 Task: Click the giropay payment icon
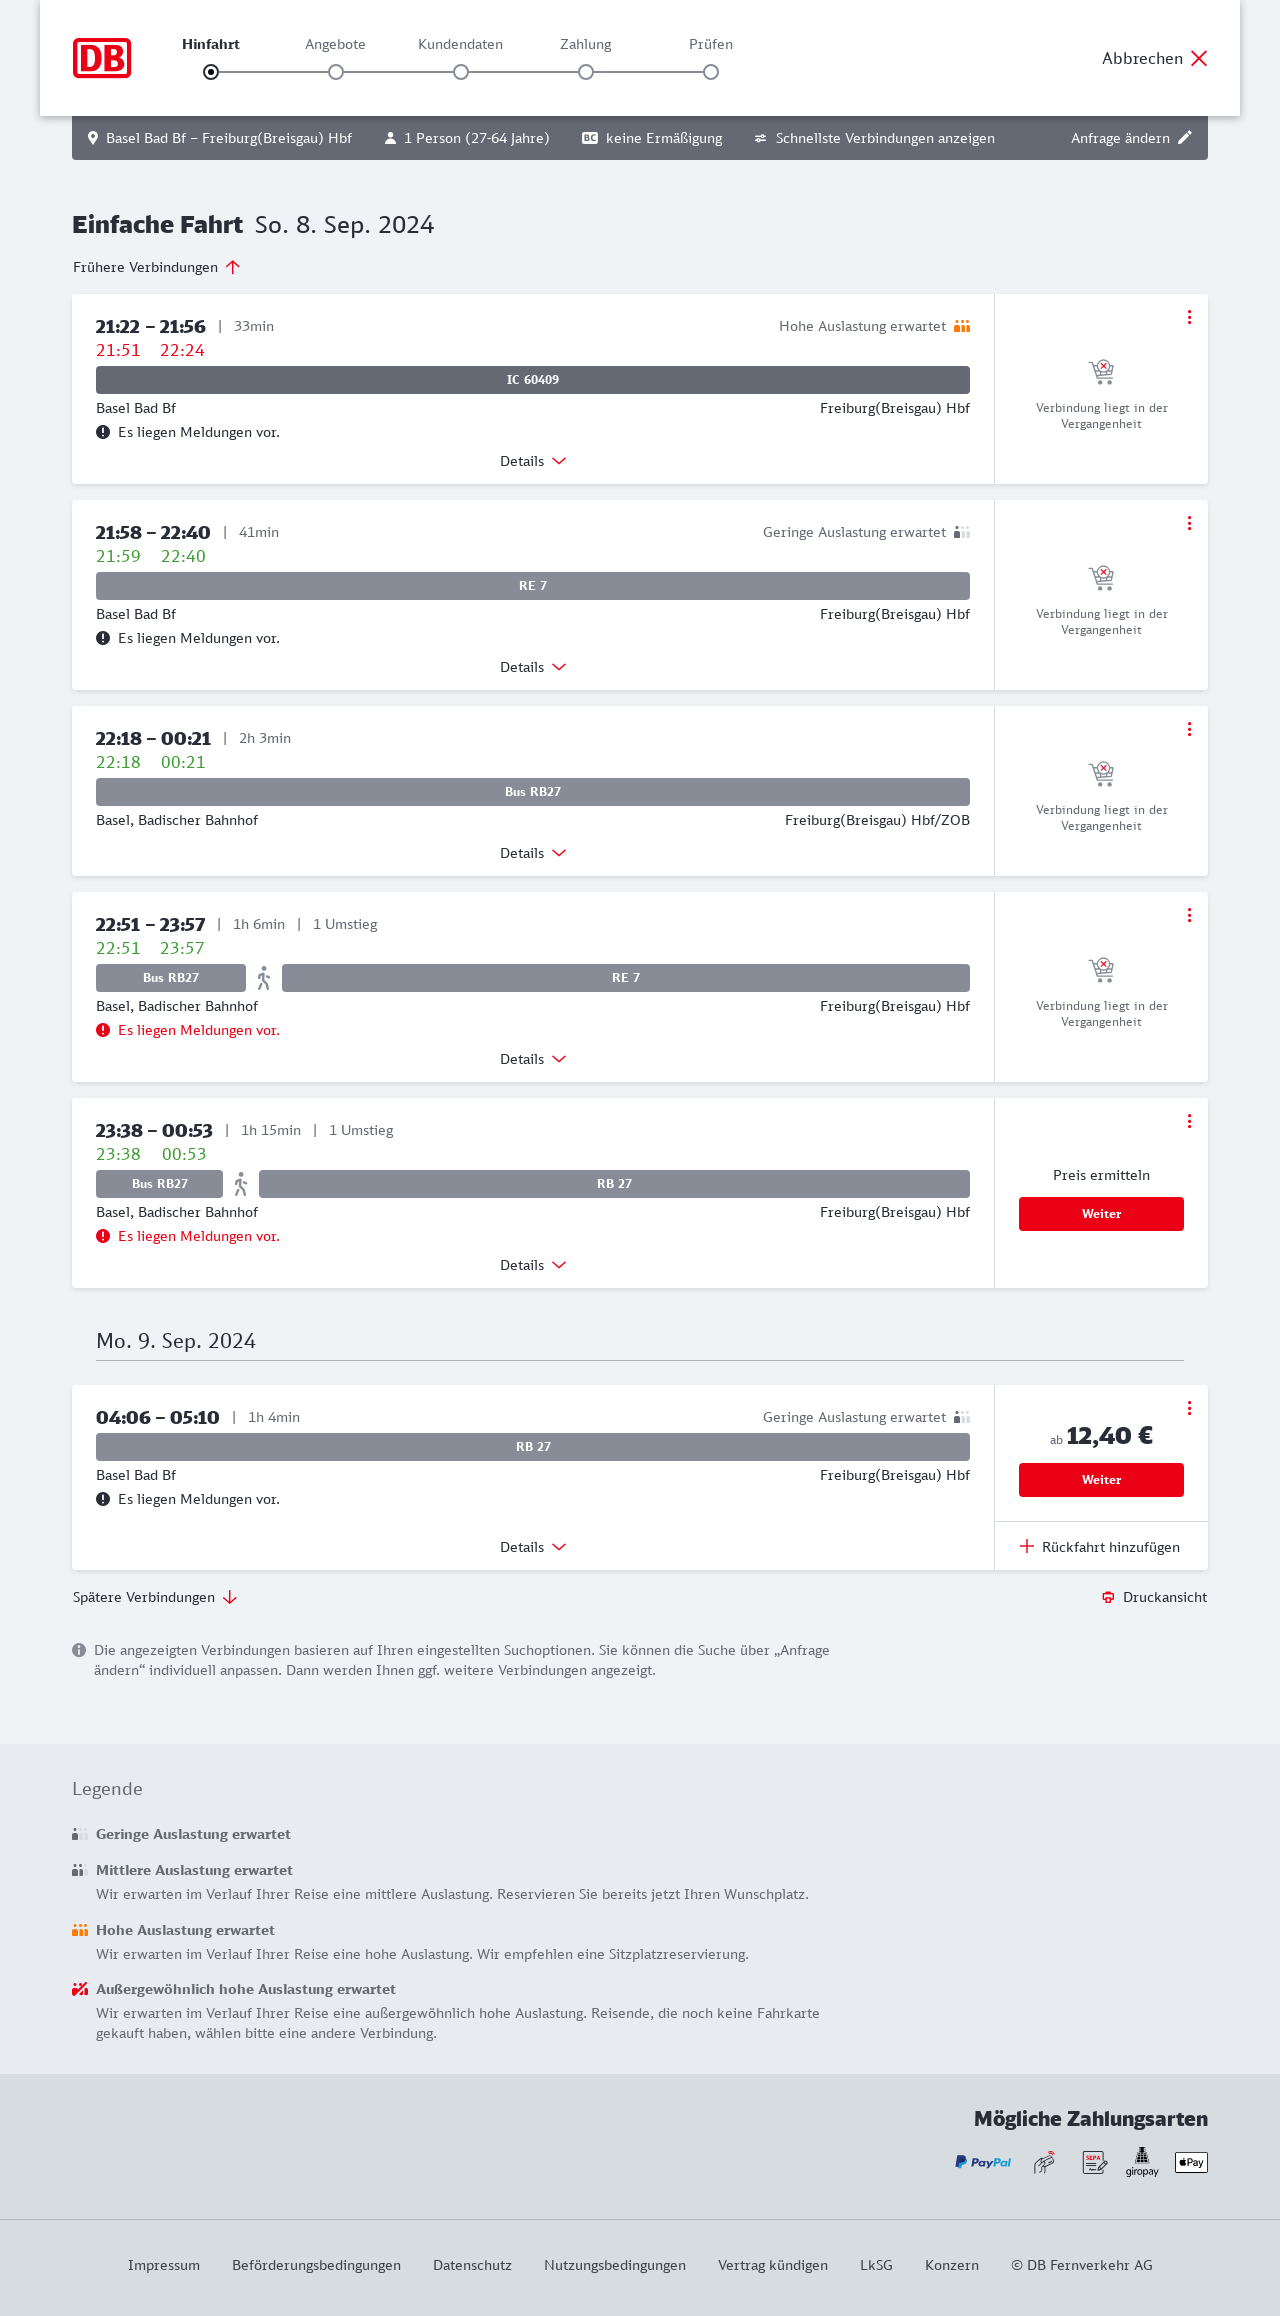click(1142, 2162)
